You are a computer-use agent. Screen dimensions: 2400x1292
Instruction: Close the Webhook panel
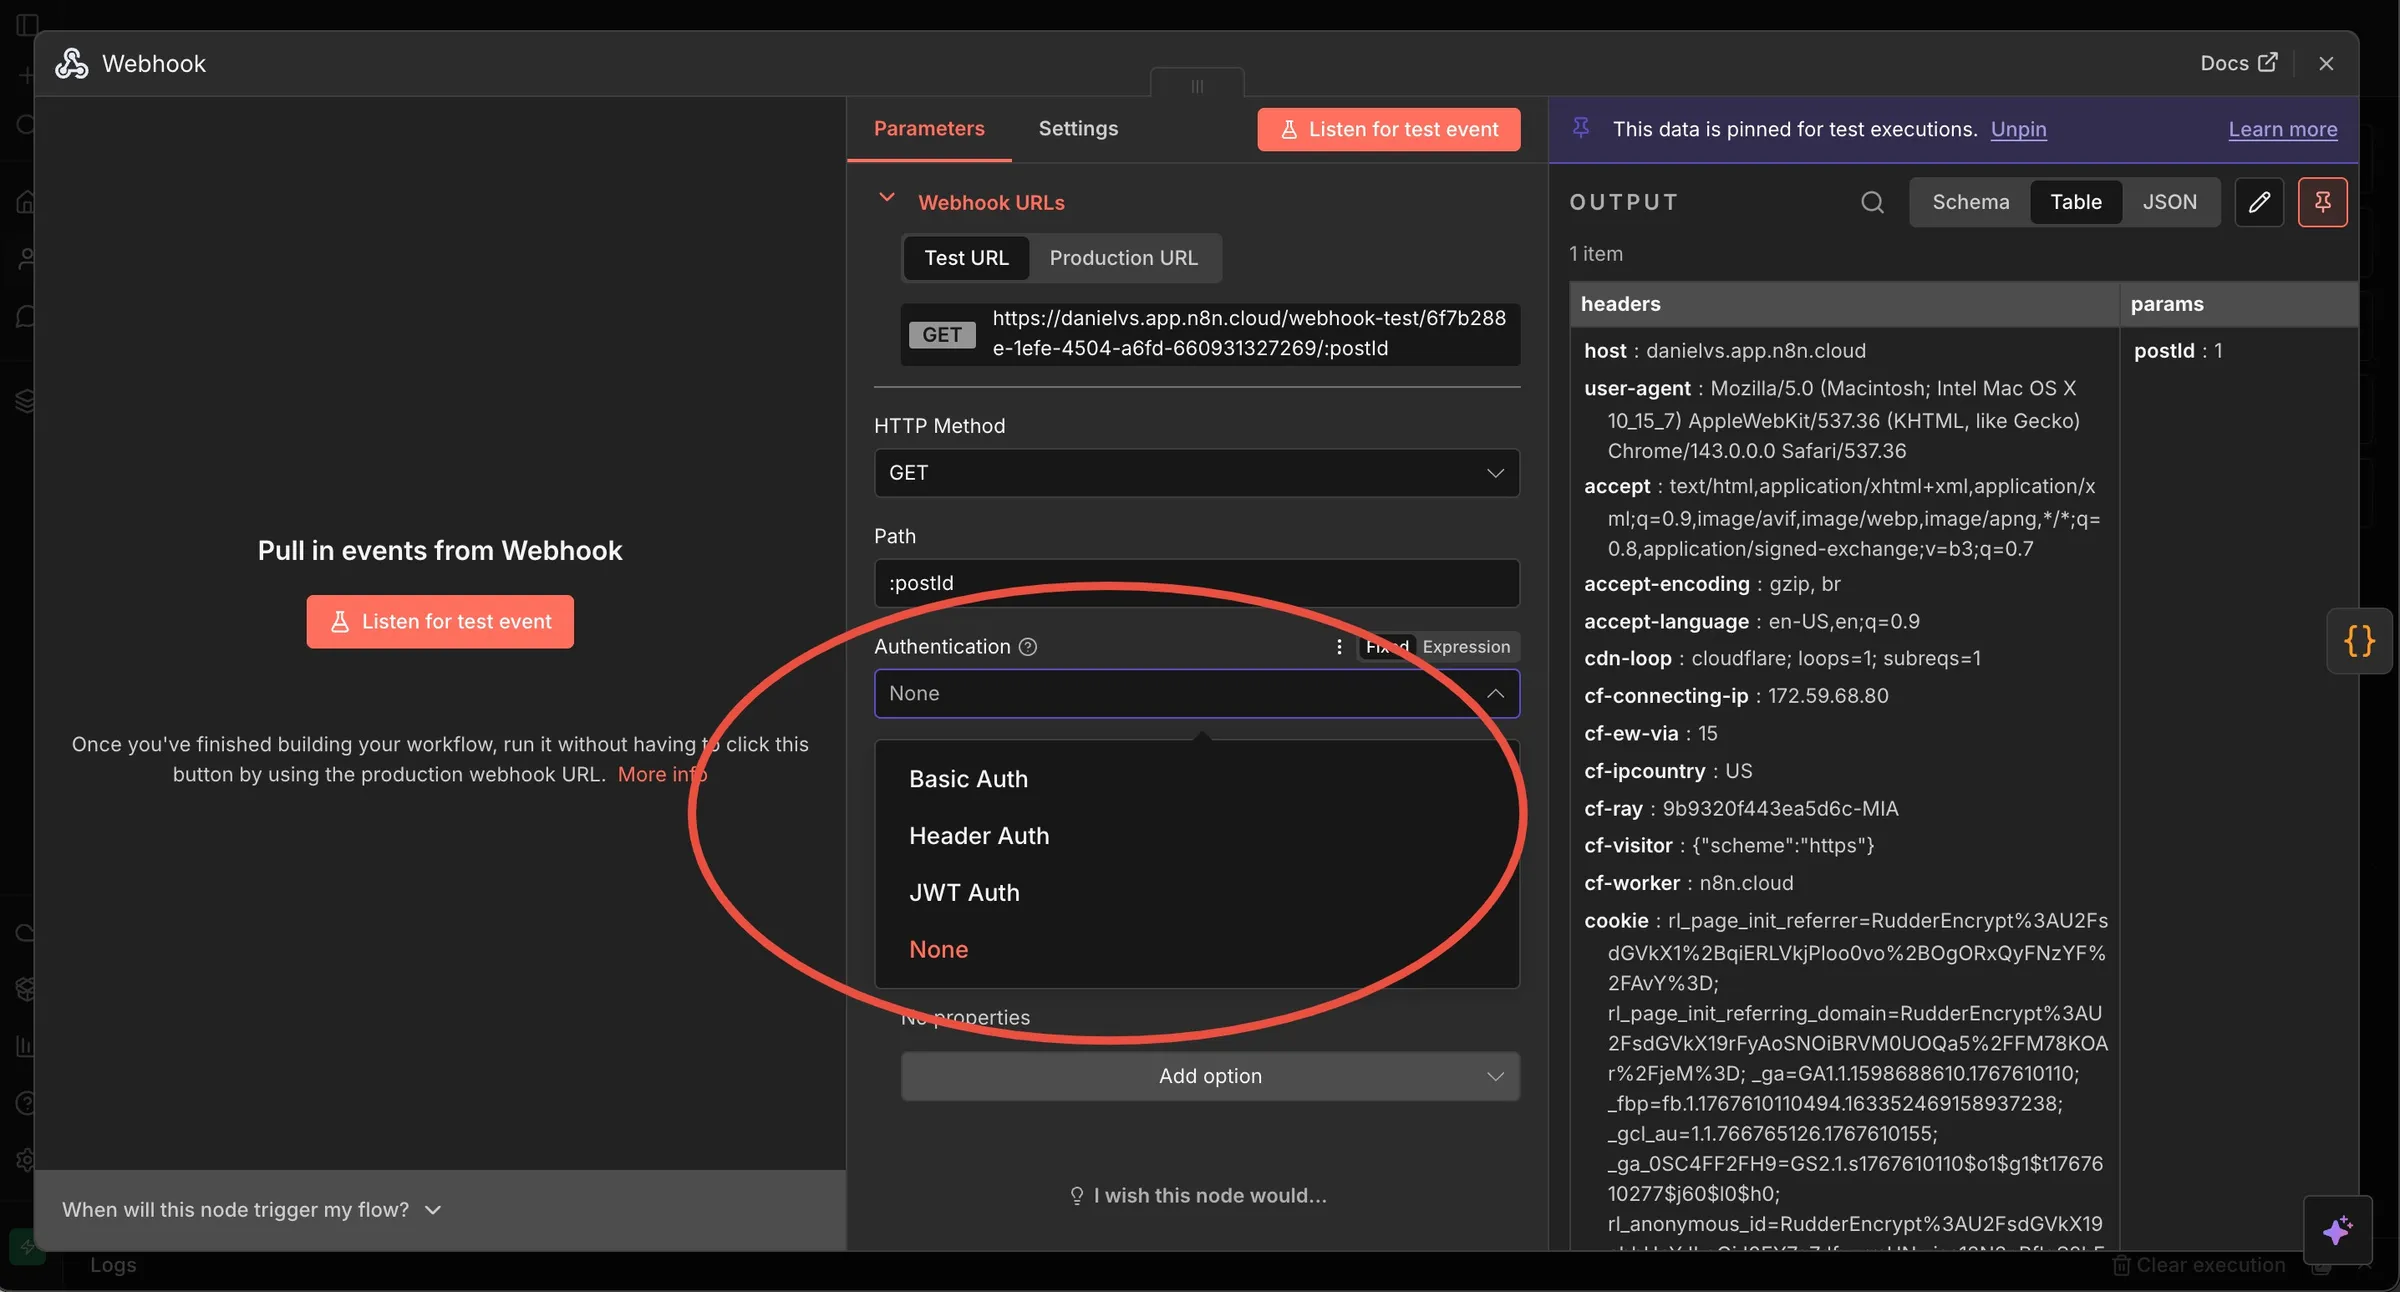click(2326, 63)
